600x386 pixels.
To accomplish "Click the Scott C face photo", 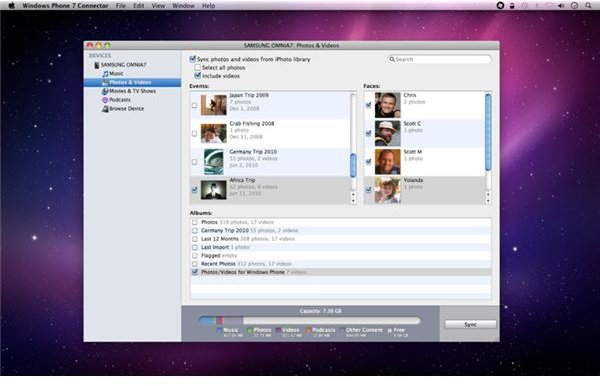I will 388,133.
